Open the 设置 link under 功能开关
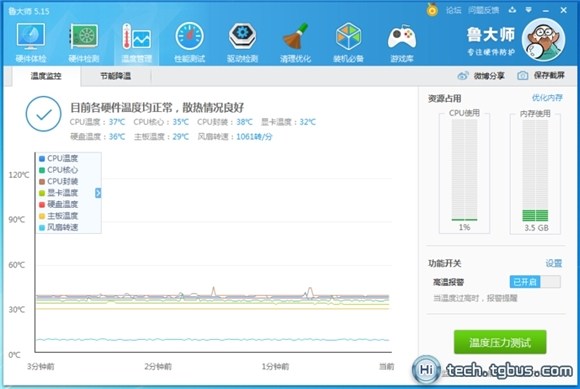The height and width of the screenshot is (389, 580). (x=554, y=263)
